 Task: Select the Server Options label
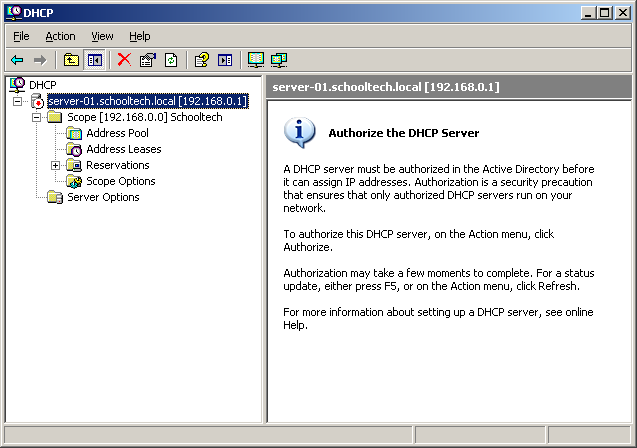(103, 197)
